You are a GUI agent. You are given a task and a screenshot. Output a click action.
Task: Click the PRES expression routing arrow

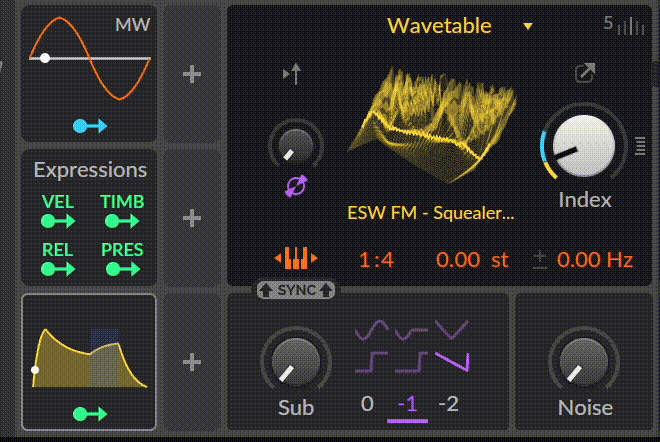coord(123,269)
